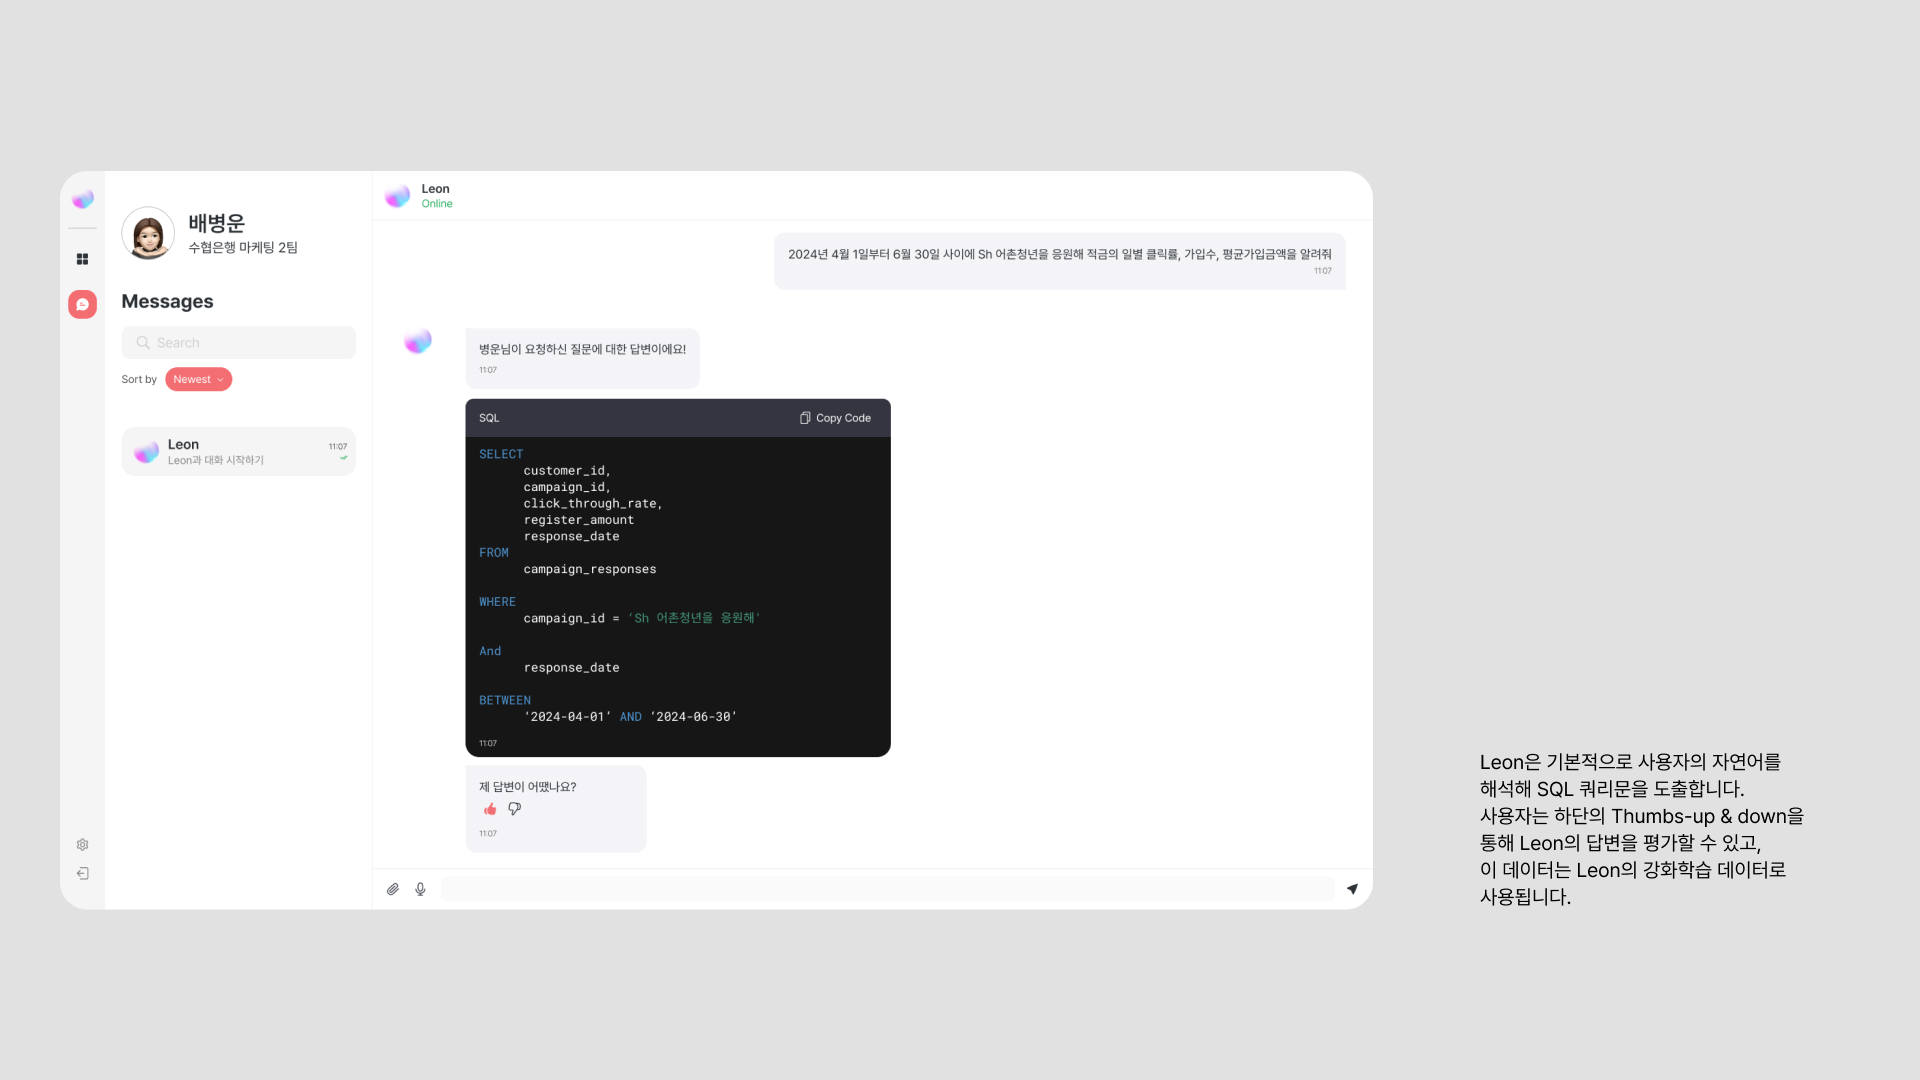Click the BETWEEN keyword in the code

(505, 701)
